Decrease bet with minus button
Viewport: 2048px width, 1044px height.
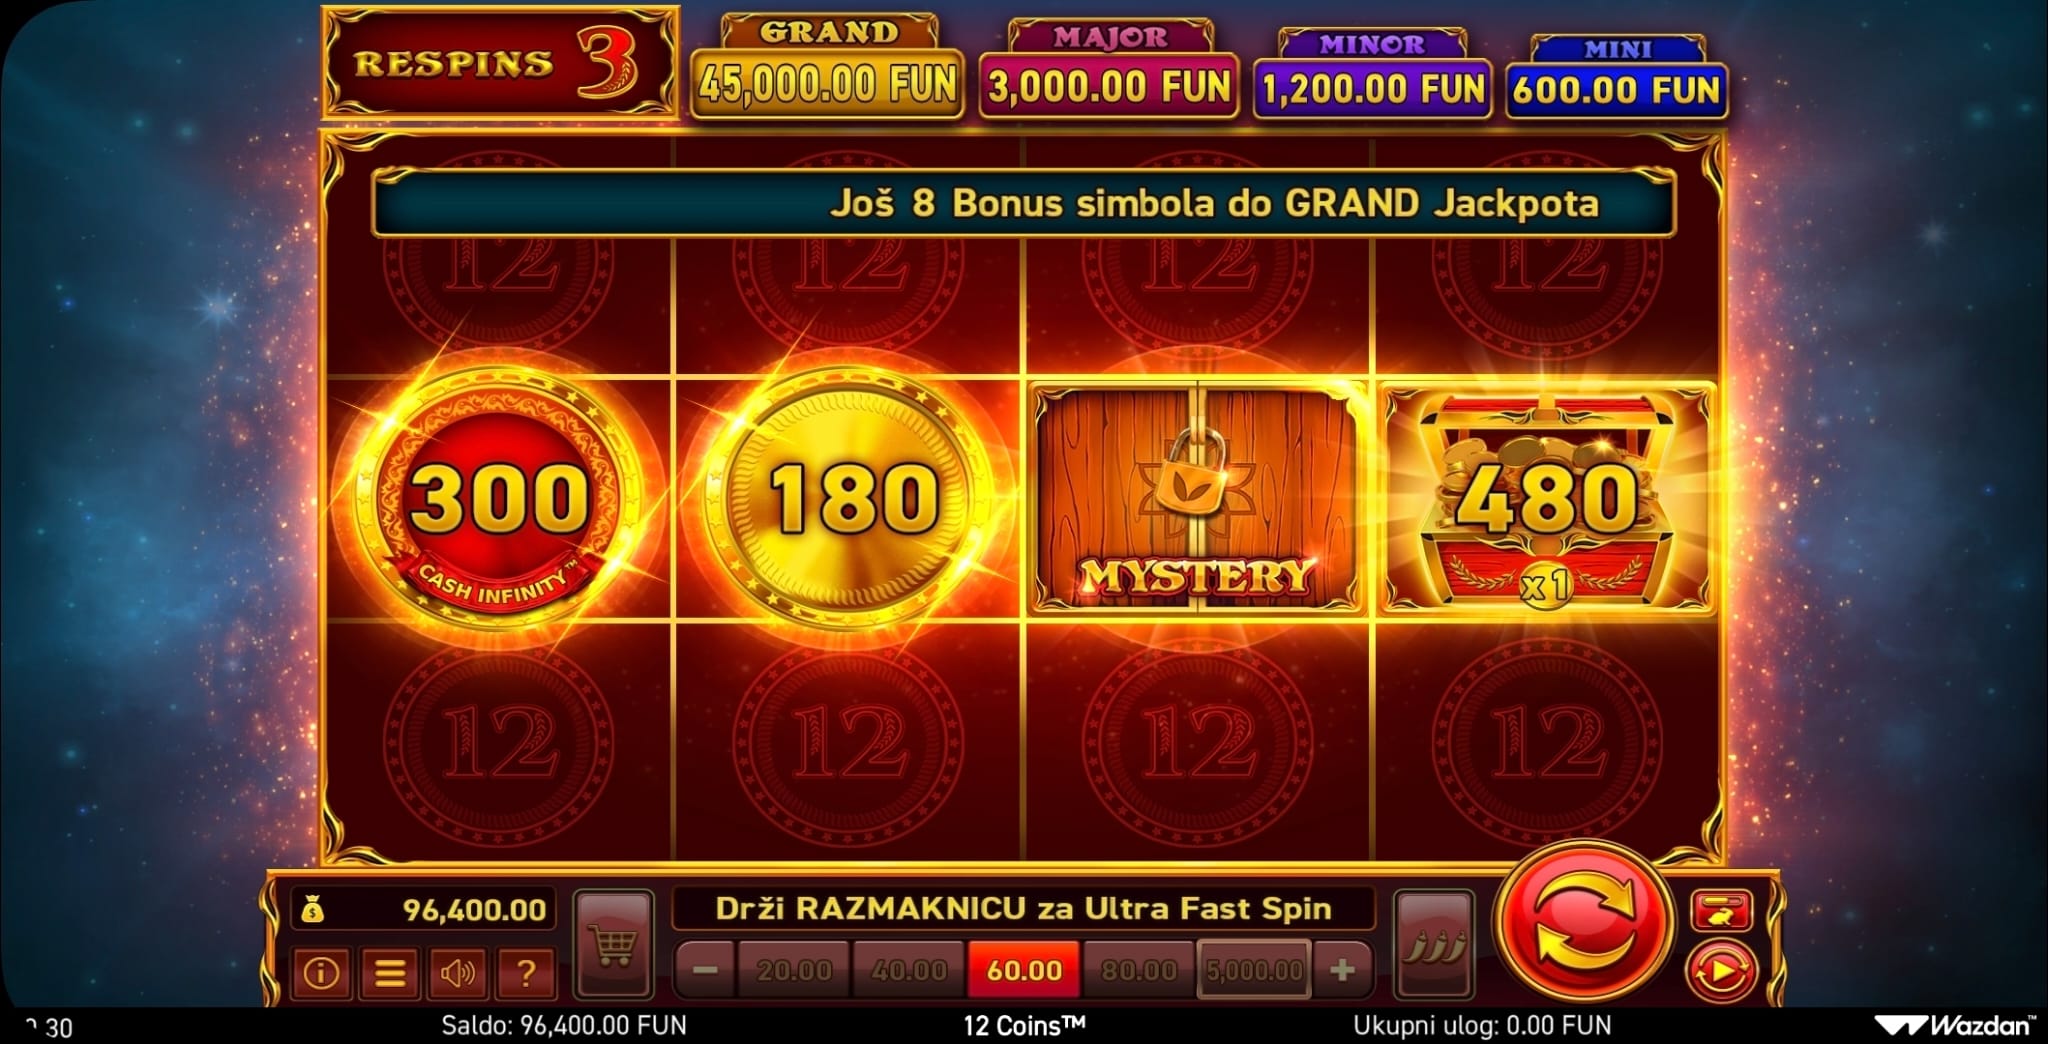point(705,970)
